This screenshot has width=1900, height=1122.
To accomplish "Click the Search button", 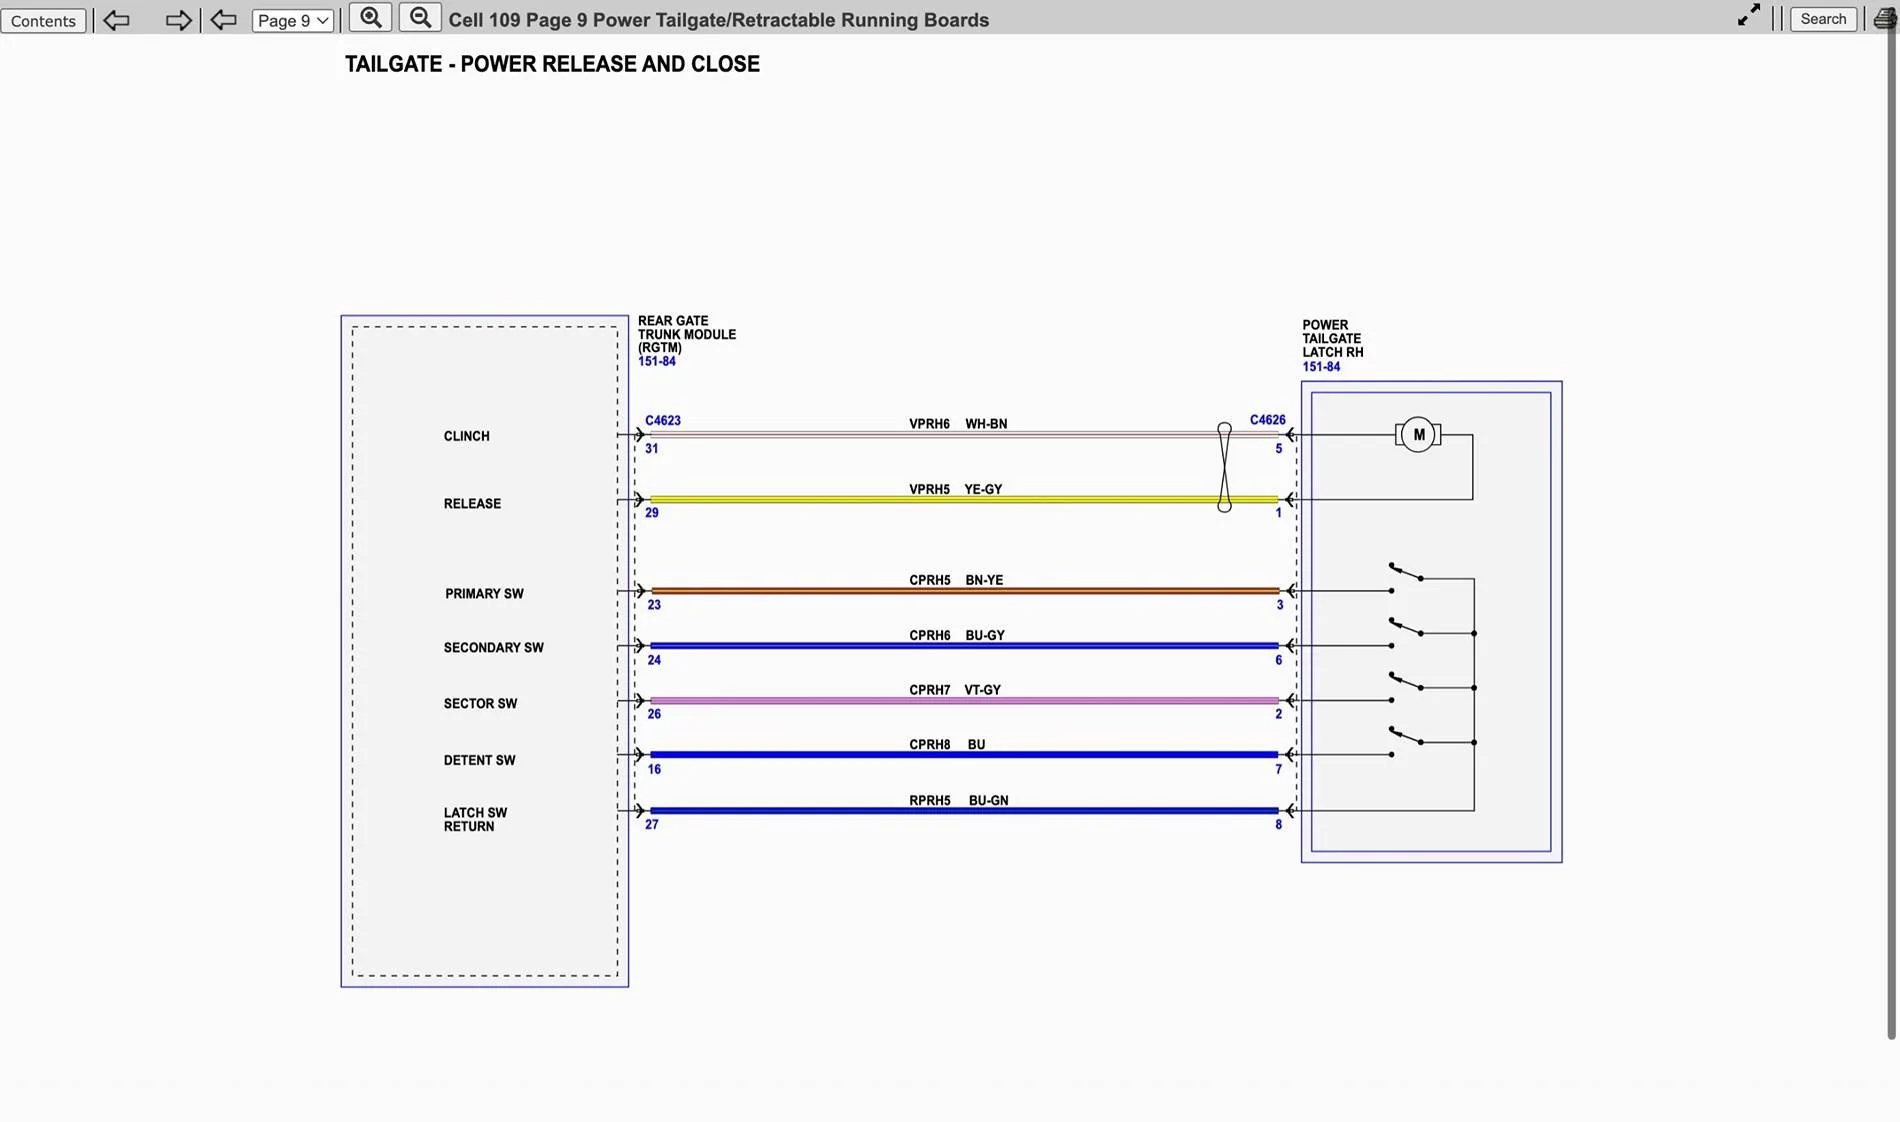I will 1822,19.
